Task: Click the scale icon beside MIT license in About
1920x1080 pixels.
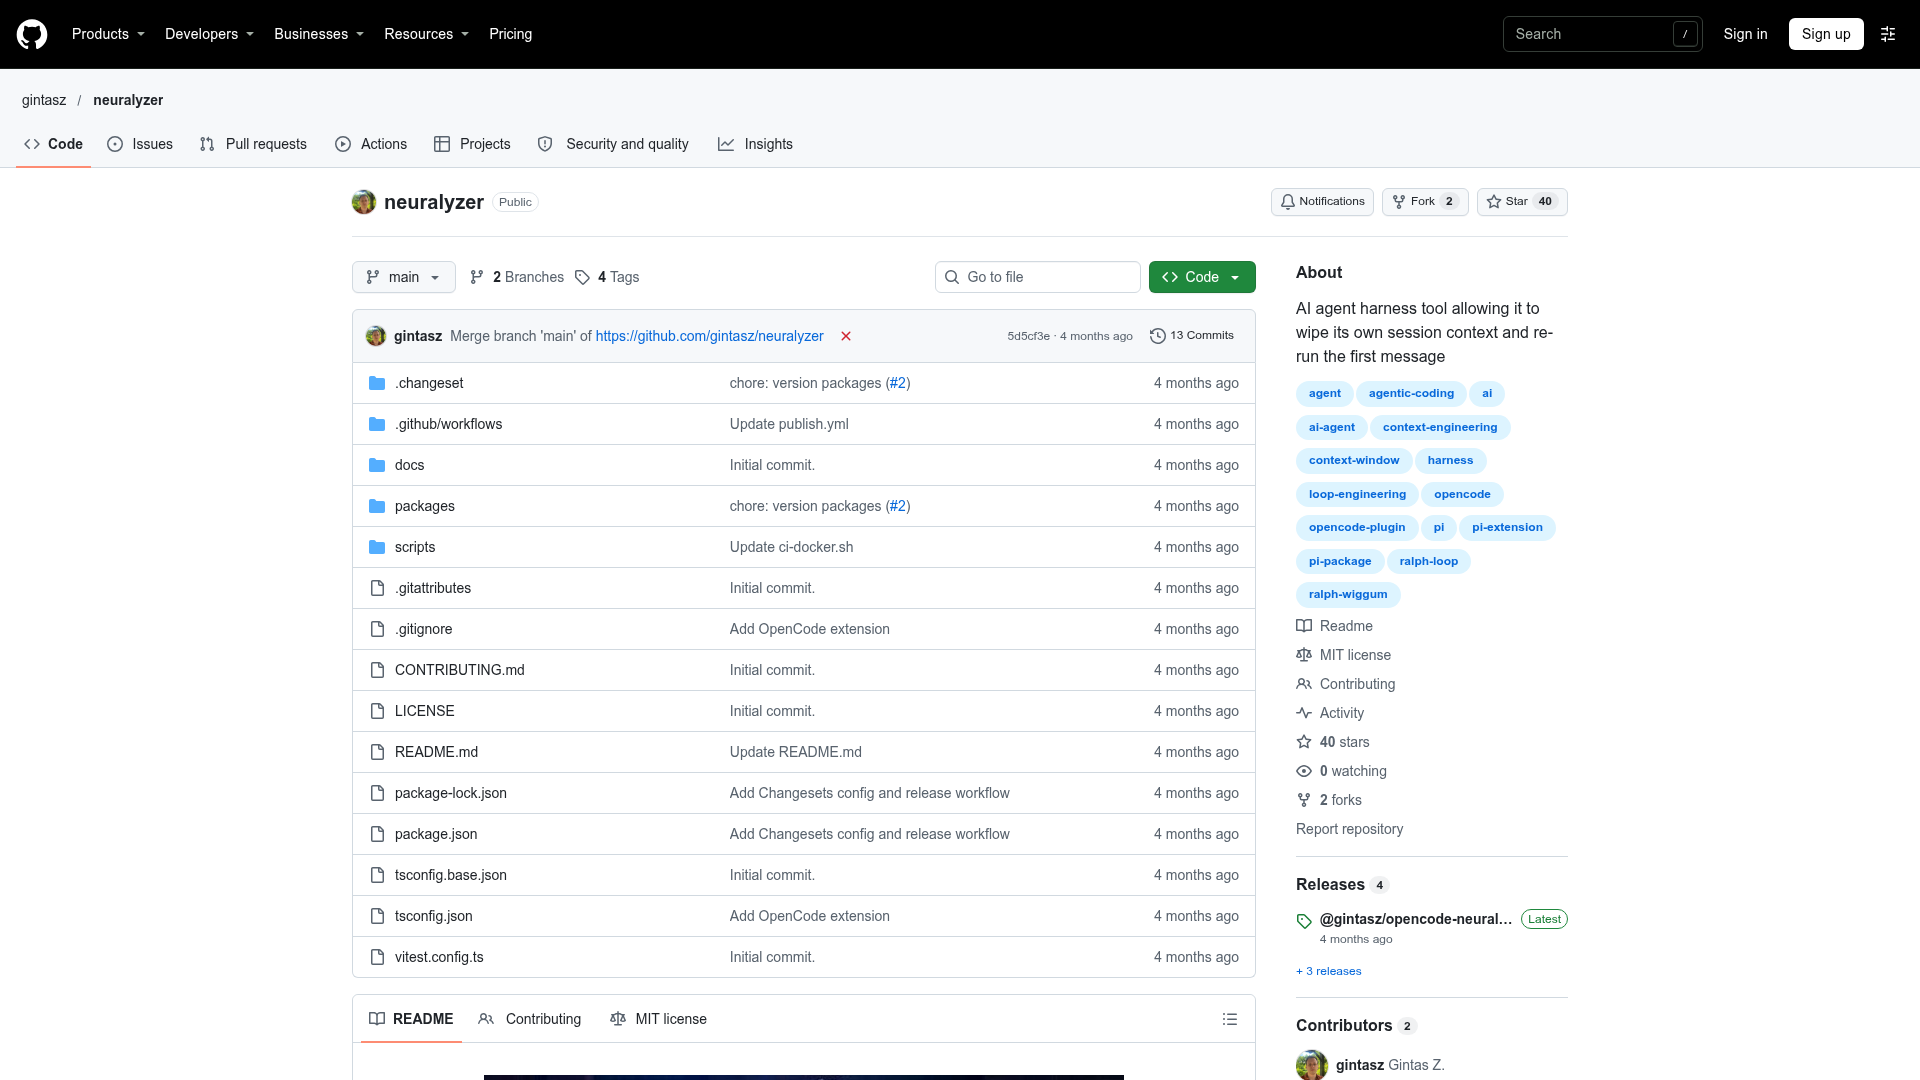Action: (1304, 655)
